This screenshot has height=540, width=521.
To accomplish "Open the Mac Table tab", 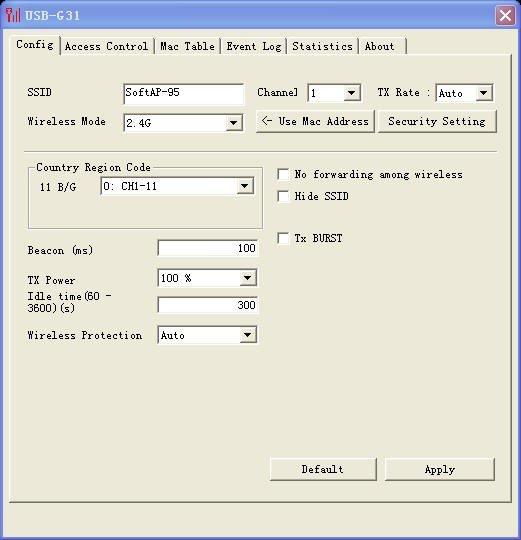I will pyautogui.click(x=187, y=46).
